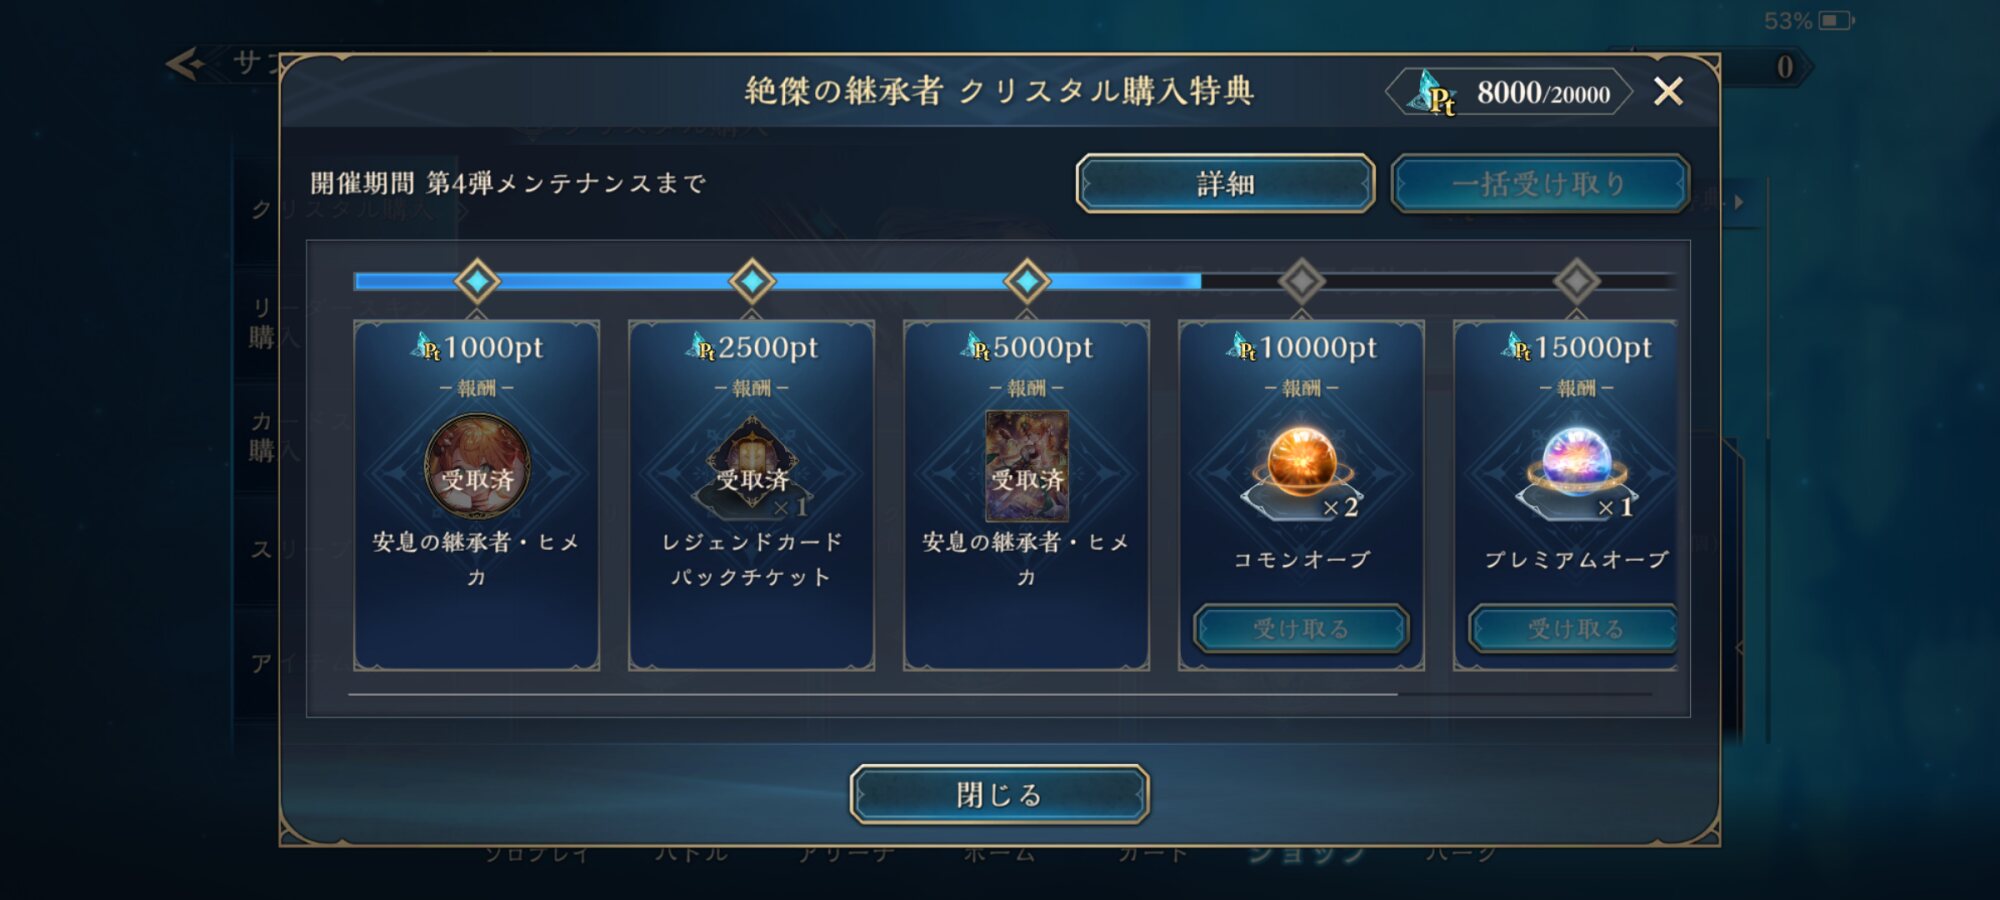Claim the コモンオーブ reward with 受け取る
Viewport: 2000px width, 900px height.
pos(1301,628)
